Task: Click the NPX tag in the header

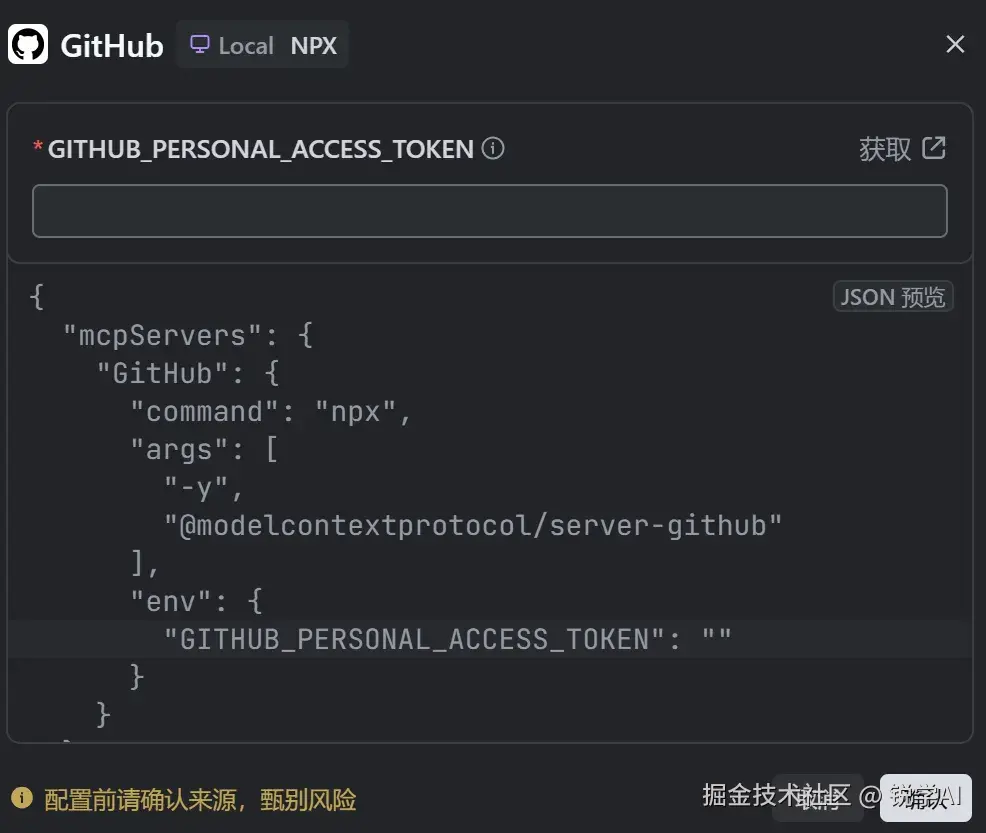Action: click(x=314, y=46)
